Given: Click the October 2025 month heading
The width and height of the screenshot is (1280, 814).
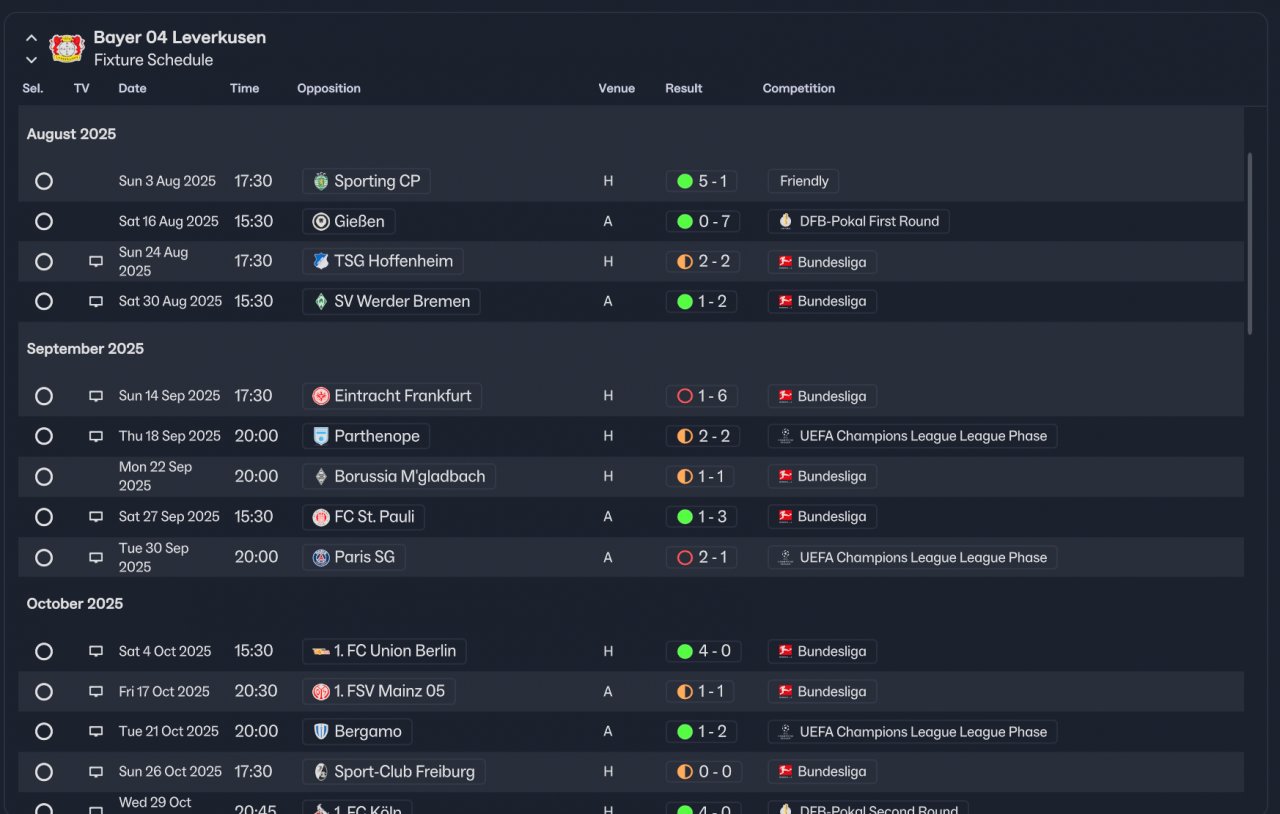Looking at the screenshot, I should click(75, 604).
